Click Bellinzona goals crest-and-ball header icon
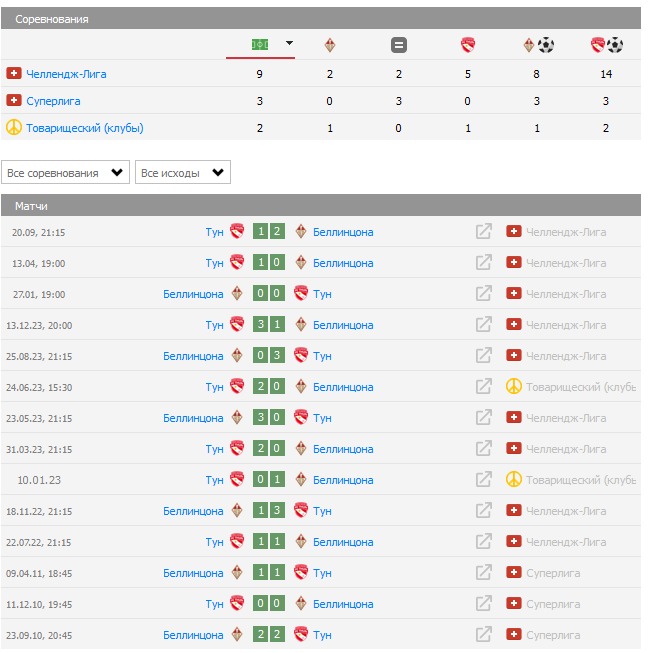Image resolution: width=648 pixels, height=653 pixels. tap(538, 45)
